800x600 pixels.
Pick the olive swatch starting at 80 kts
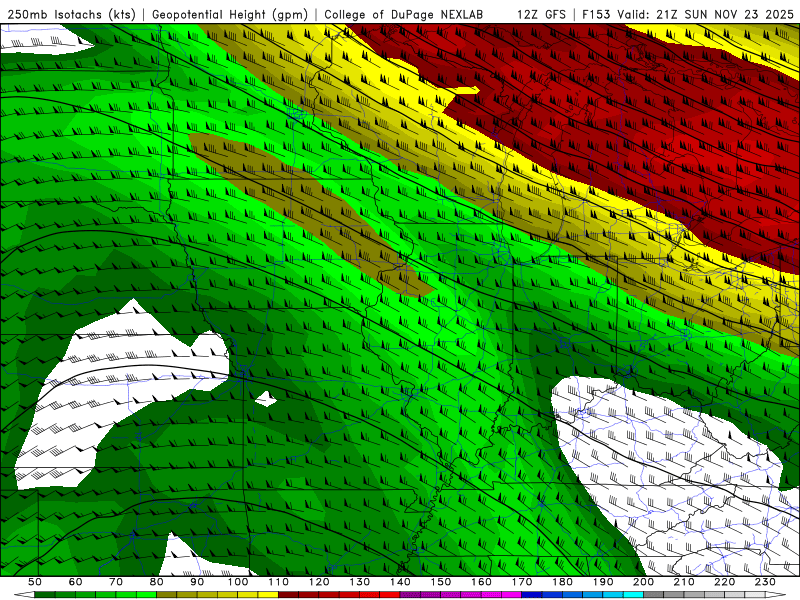click(x=166, y=594)
